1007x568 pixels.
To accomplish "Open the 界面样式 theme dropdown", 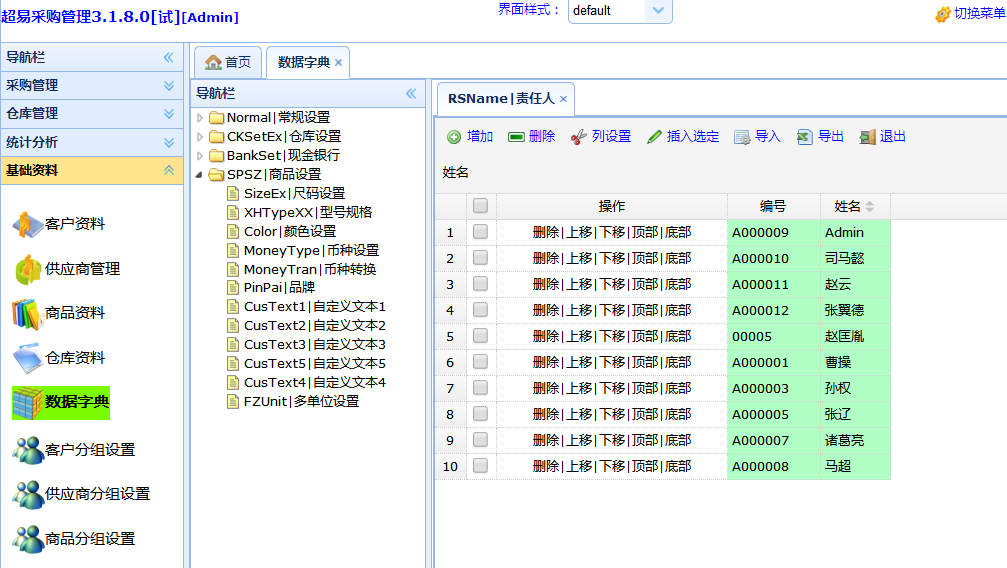I will click(x=657, y=11).
